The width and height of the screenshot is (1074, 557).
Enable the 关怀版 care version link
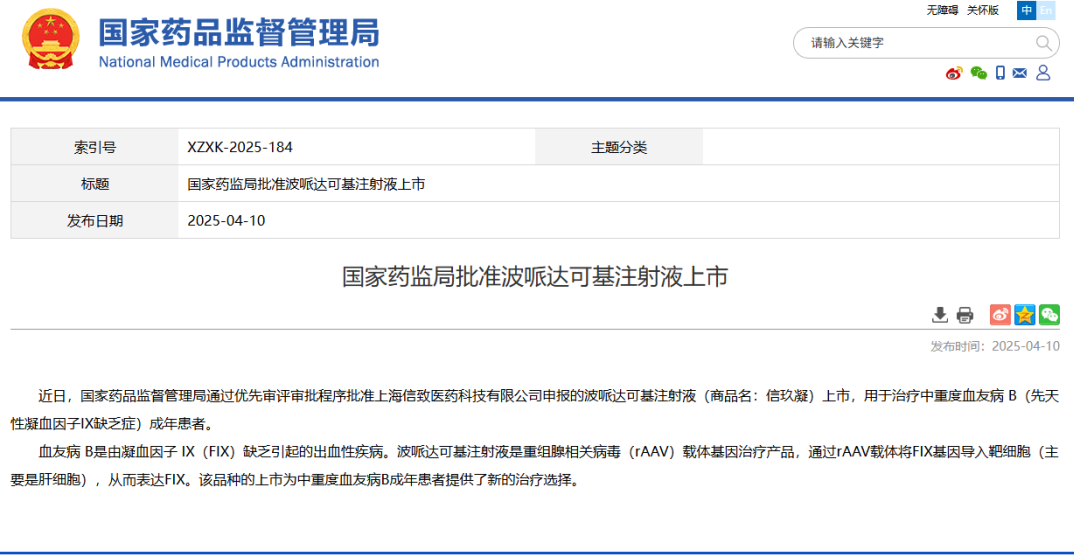(983, 10)
